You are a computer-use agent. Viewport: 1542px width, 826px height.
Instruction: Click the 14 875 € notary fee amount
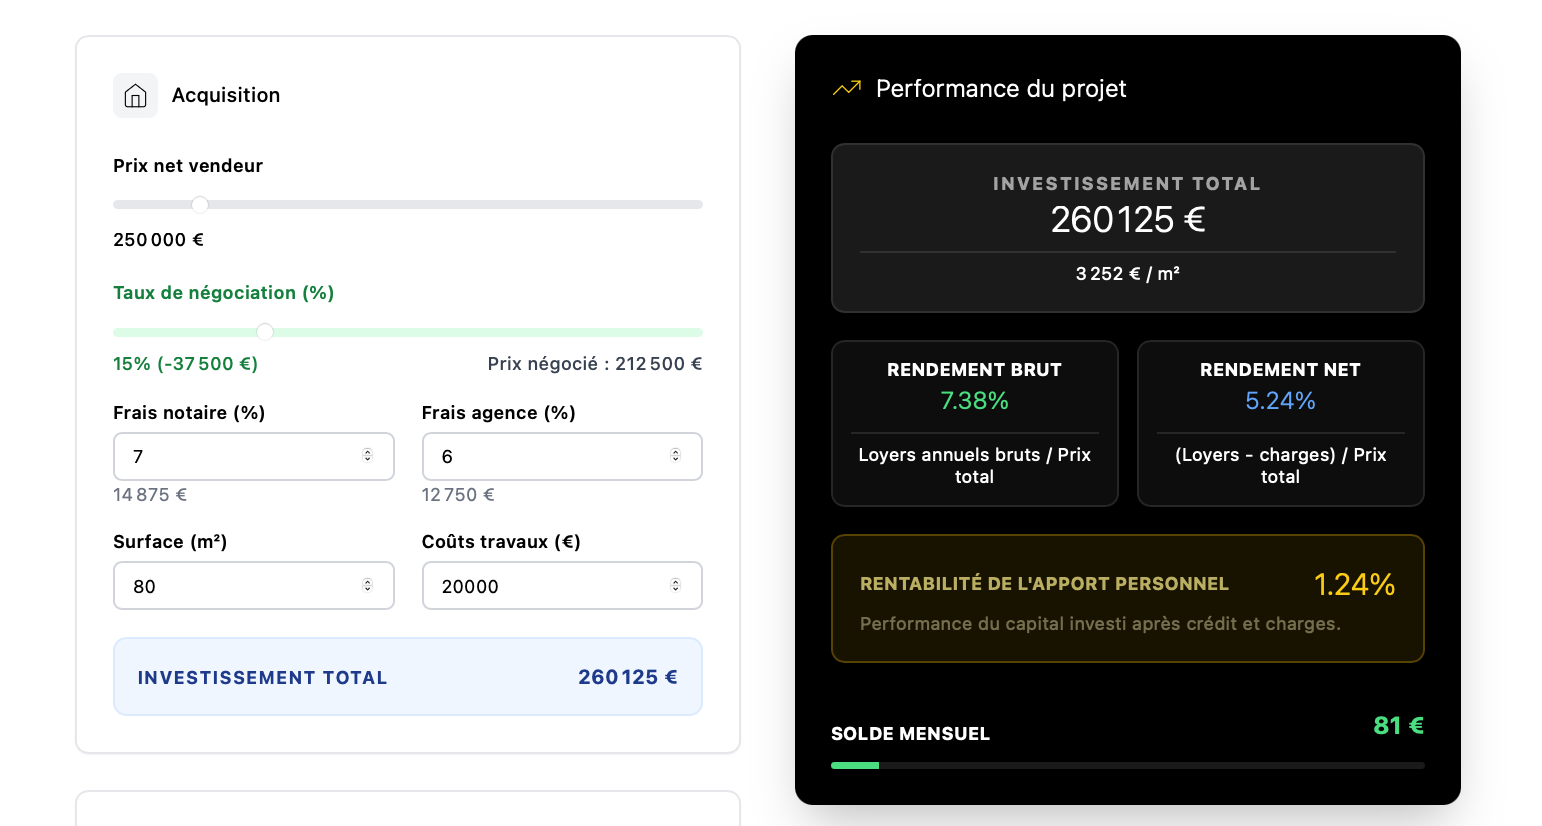pos(150,495)
